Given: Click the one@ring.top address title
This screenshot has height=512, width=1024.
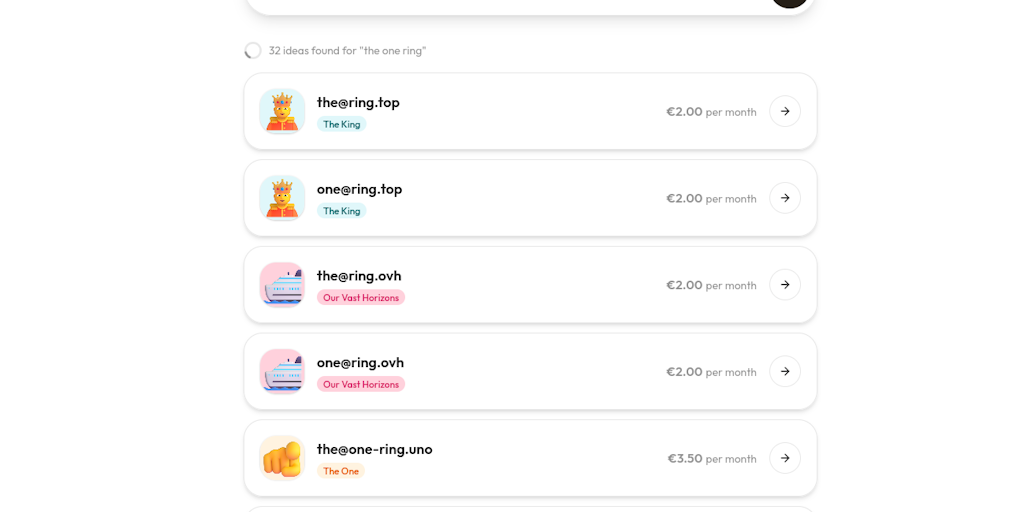Looking at the screenshot, I should tap(359, 189).
